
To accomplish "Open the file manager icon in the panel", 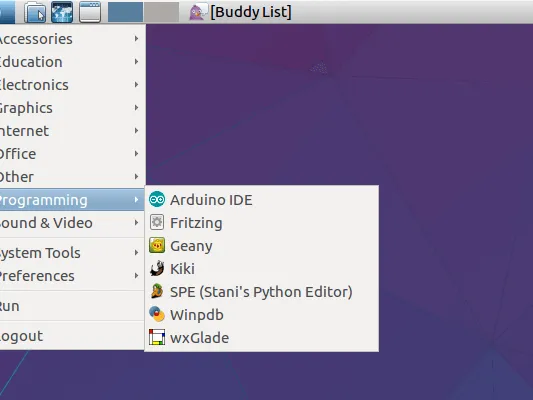I will (x=35, y=12).
